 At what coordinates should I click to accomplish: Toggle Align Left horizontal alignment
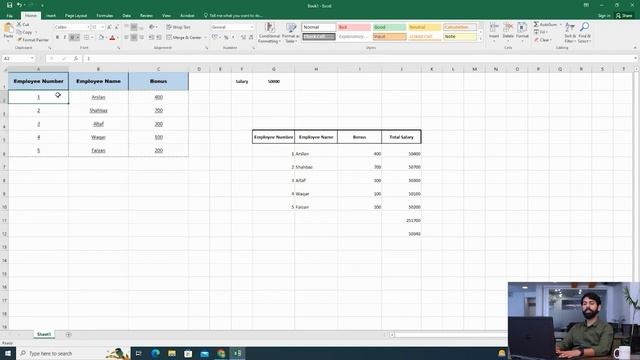click(127, 38)
